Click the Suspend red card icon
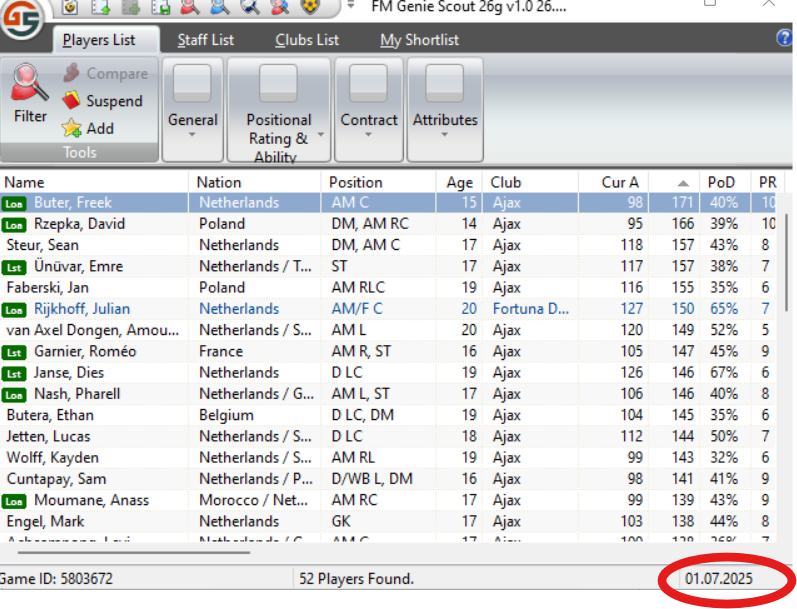 pyautogui.click(x=71, y=101)
